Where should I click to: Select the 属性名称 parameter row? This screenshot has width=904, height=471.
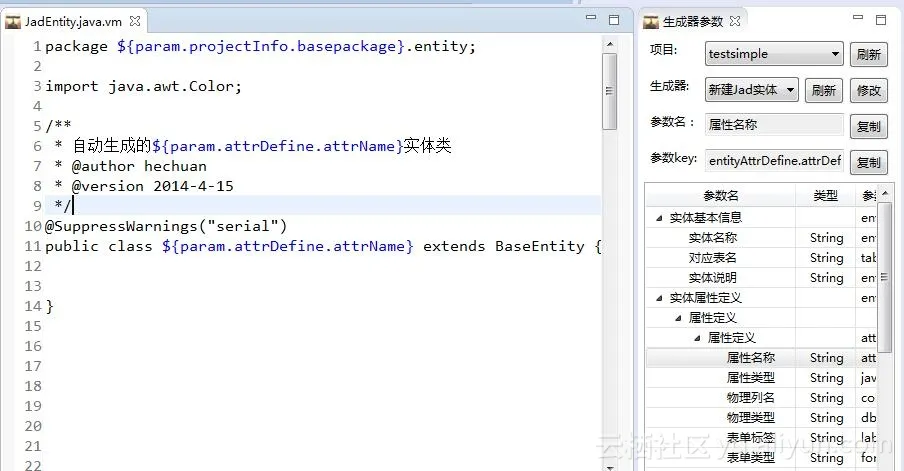pyautogui.click(x=761, y=358)
